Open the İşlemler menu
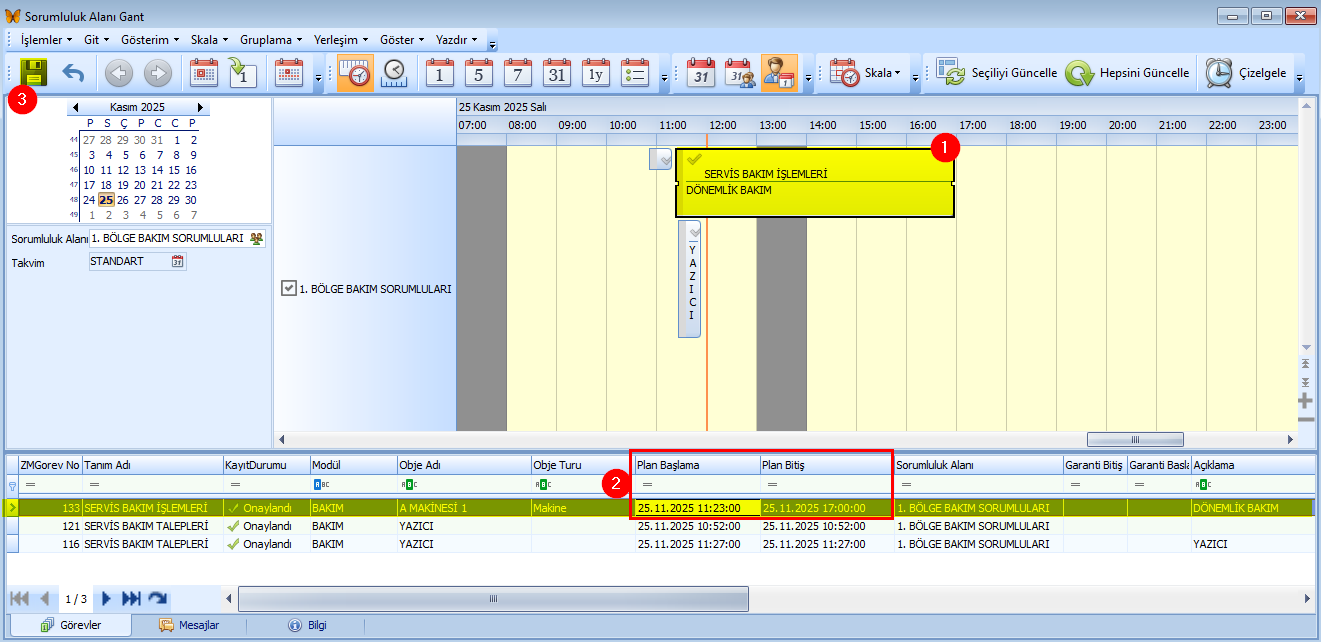Screen dimensions: 1321x642 coord(46,40)
